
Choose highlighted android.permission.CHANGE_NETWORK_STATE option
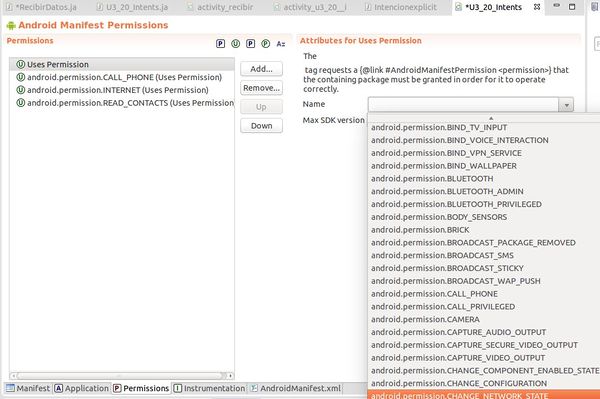[484, 395]
